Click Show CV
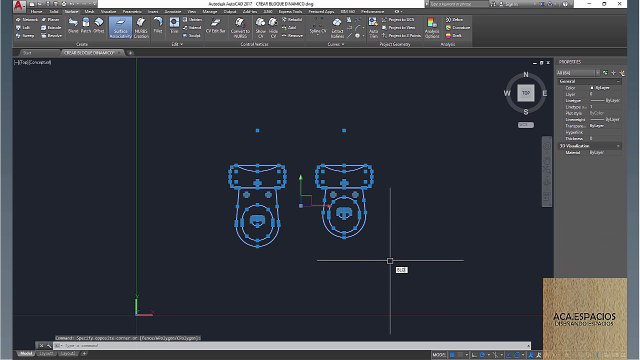 (260, 28)
